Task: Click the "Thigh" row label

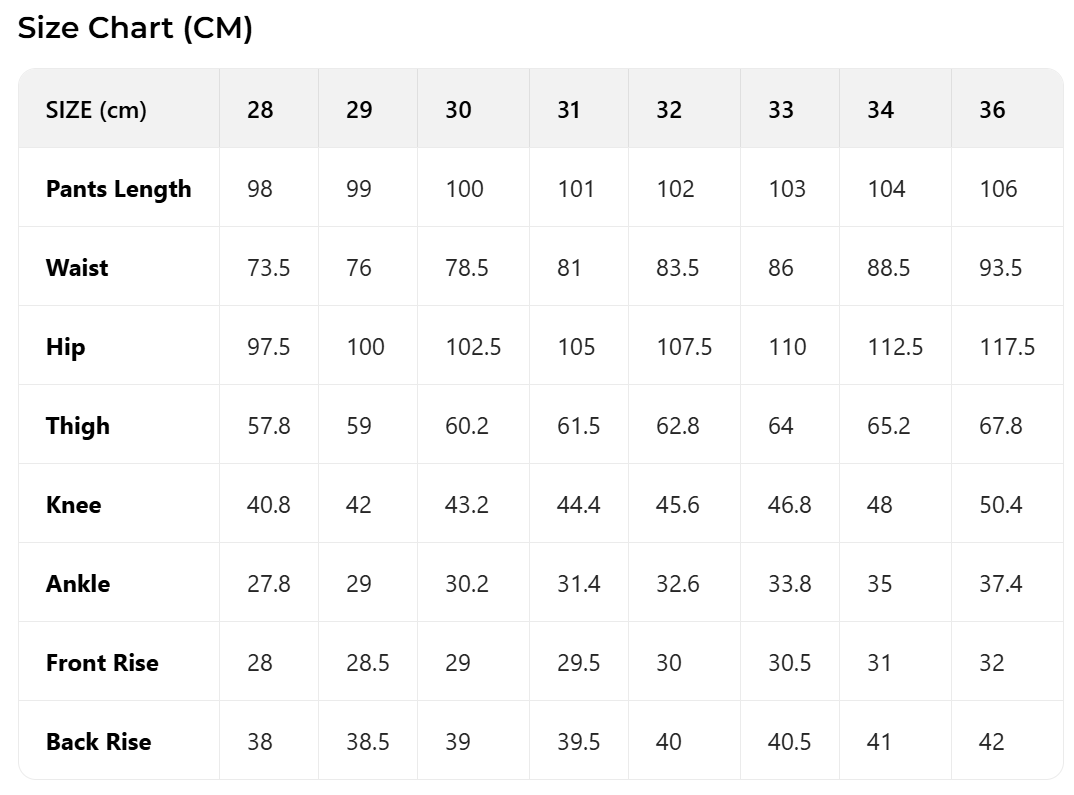Action: click(x=78, y=426)
